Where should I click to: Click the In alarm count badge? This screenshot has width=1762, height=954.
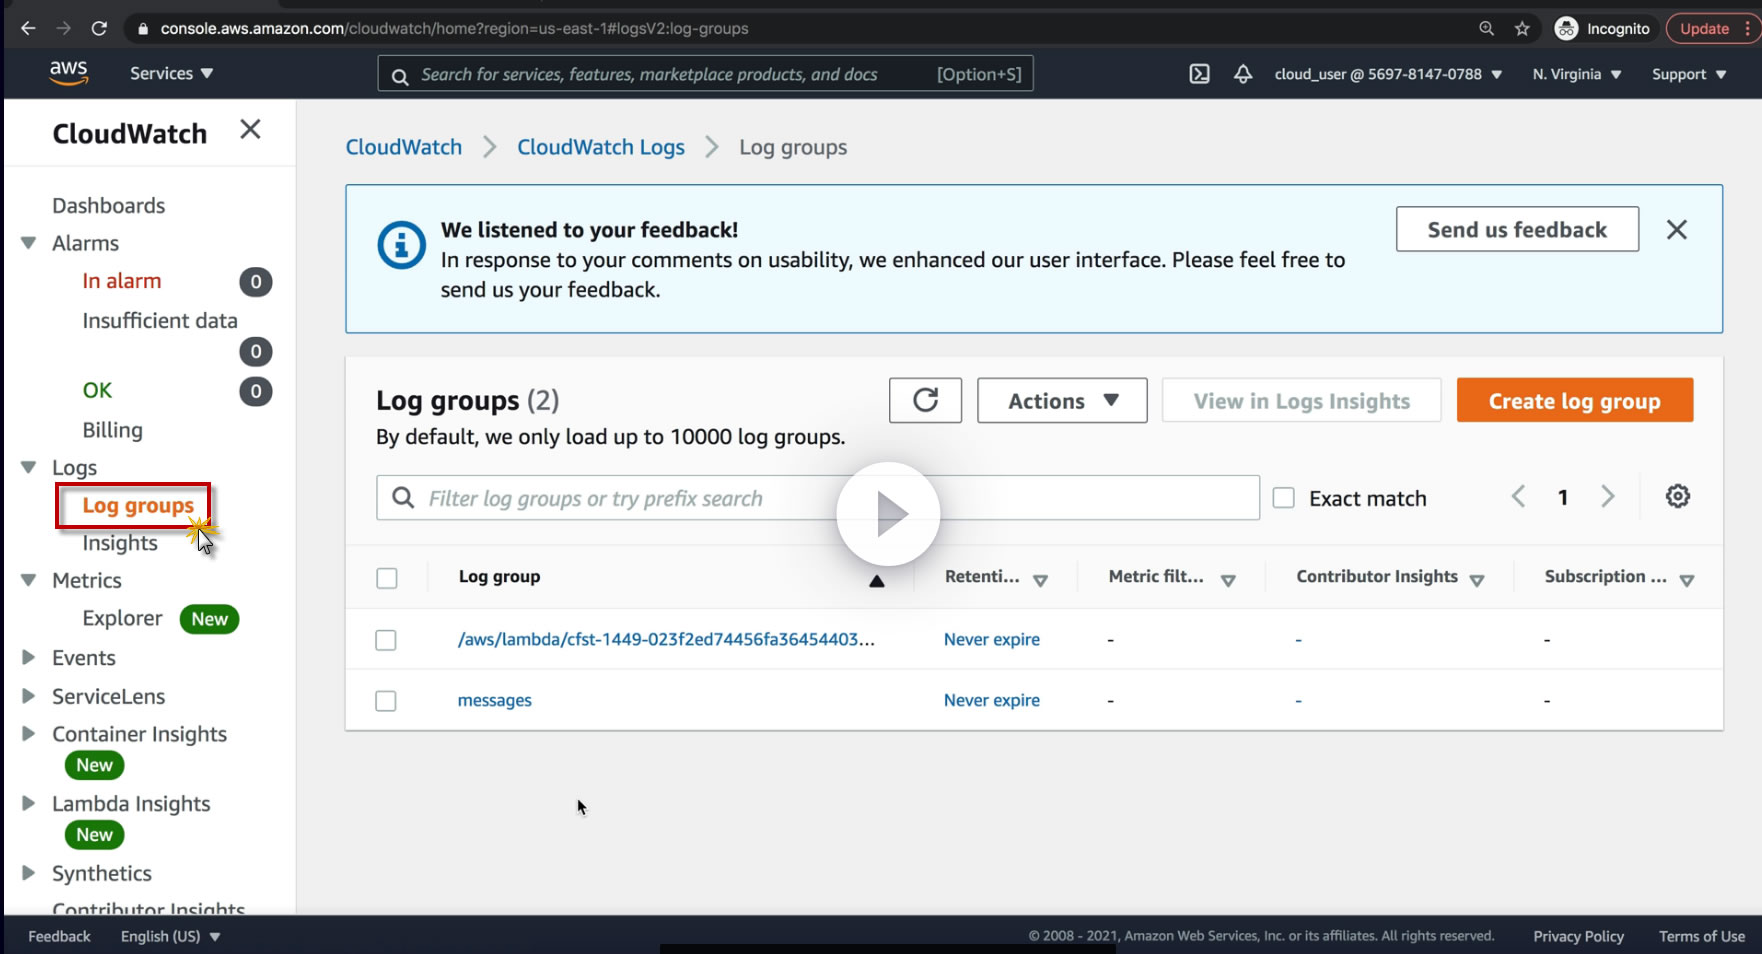pos(256,282)
